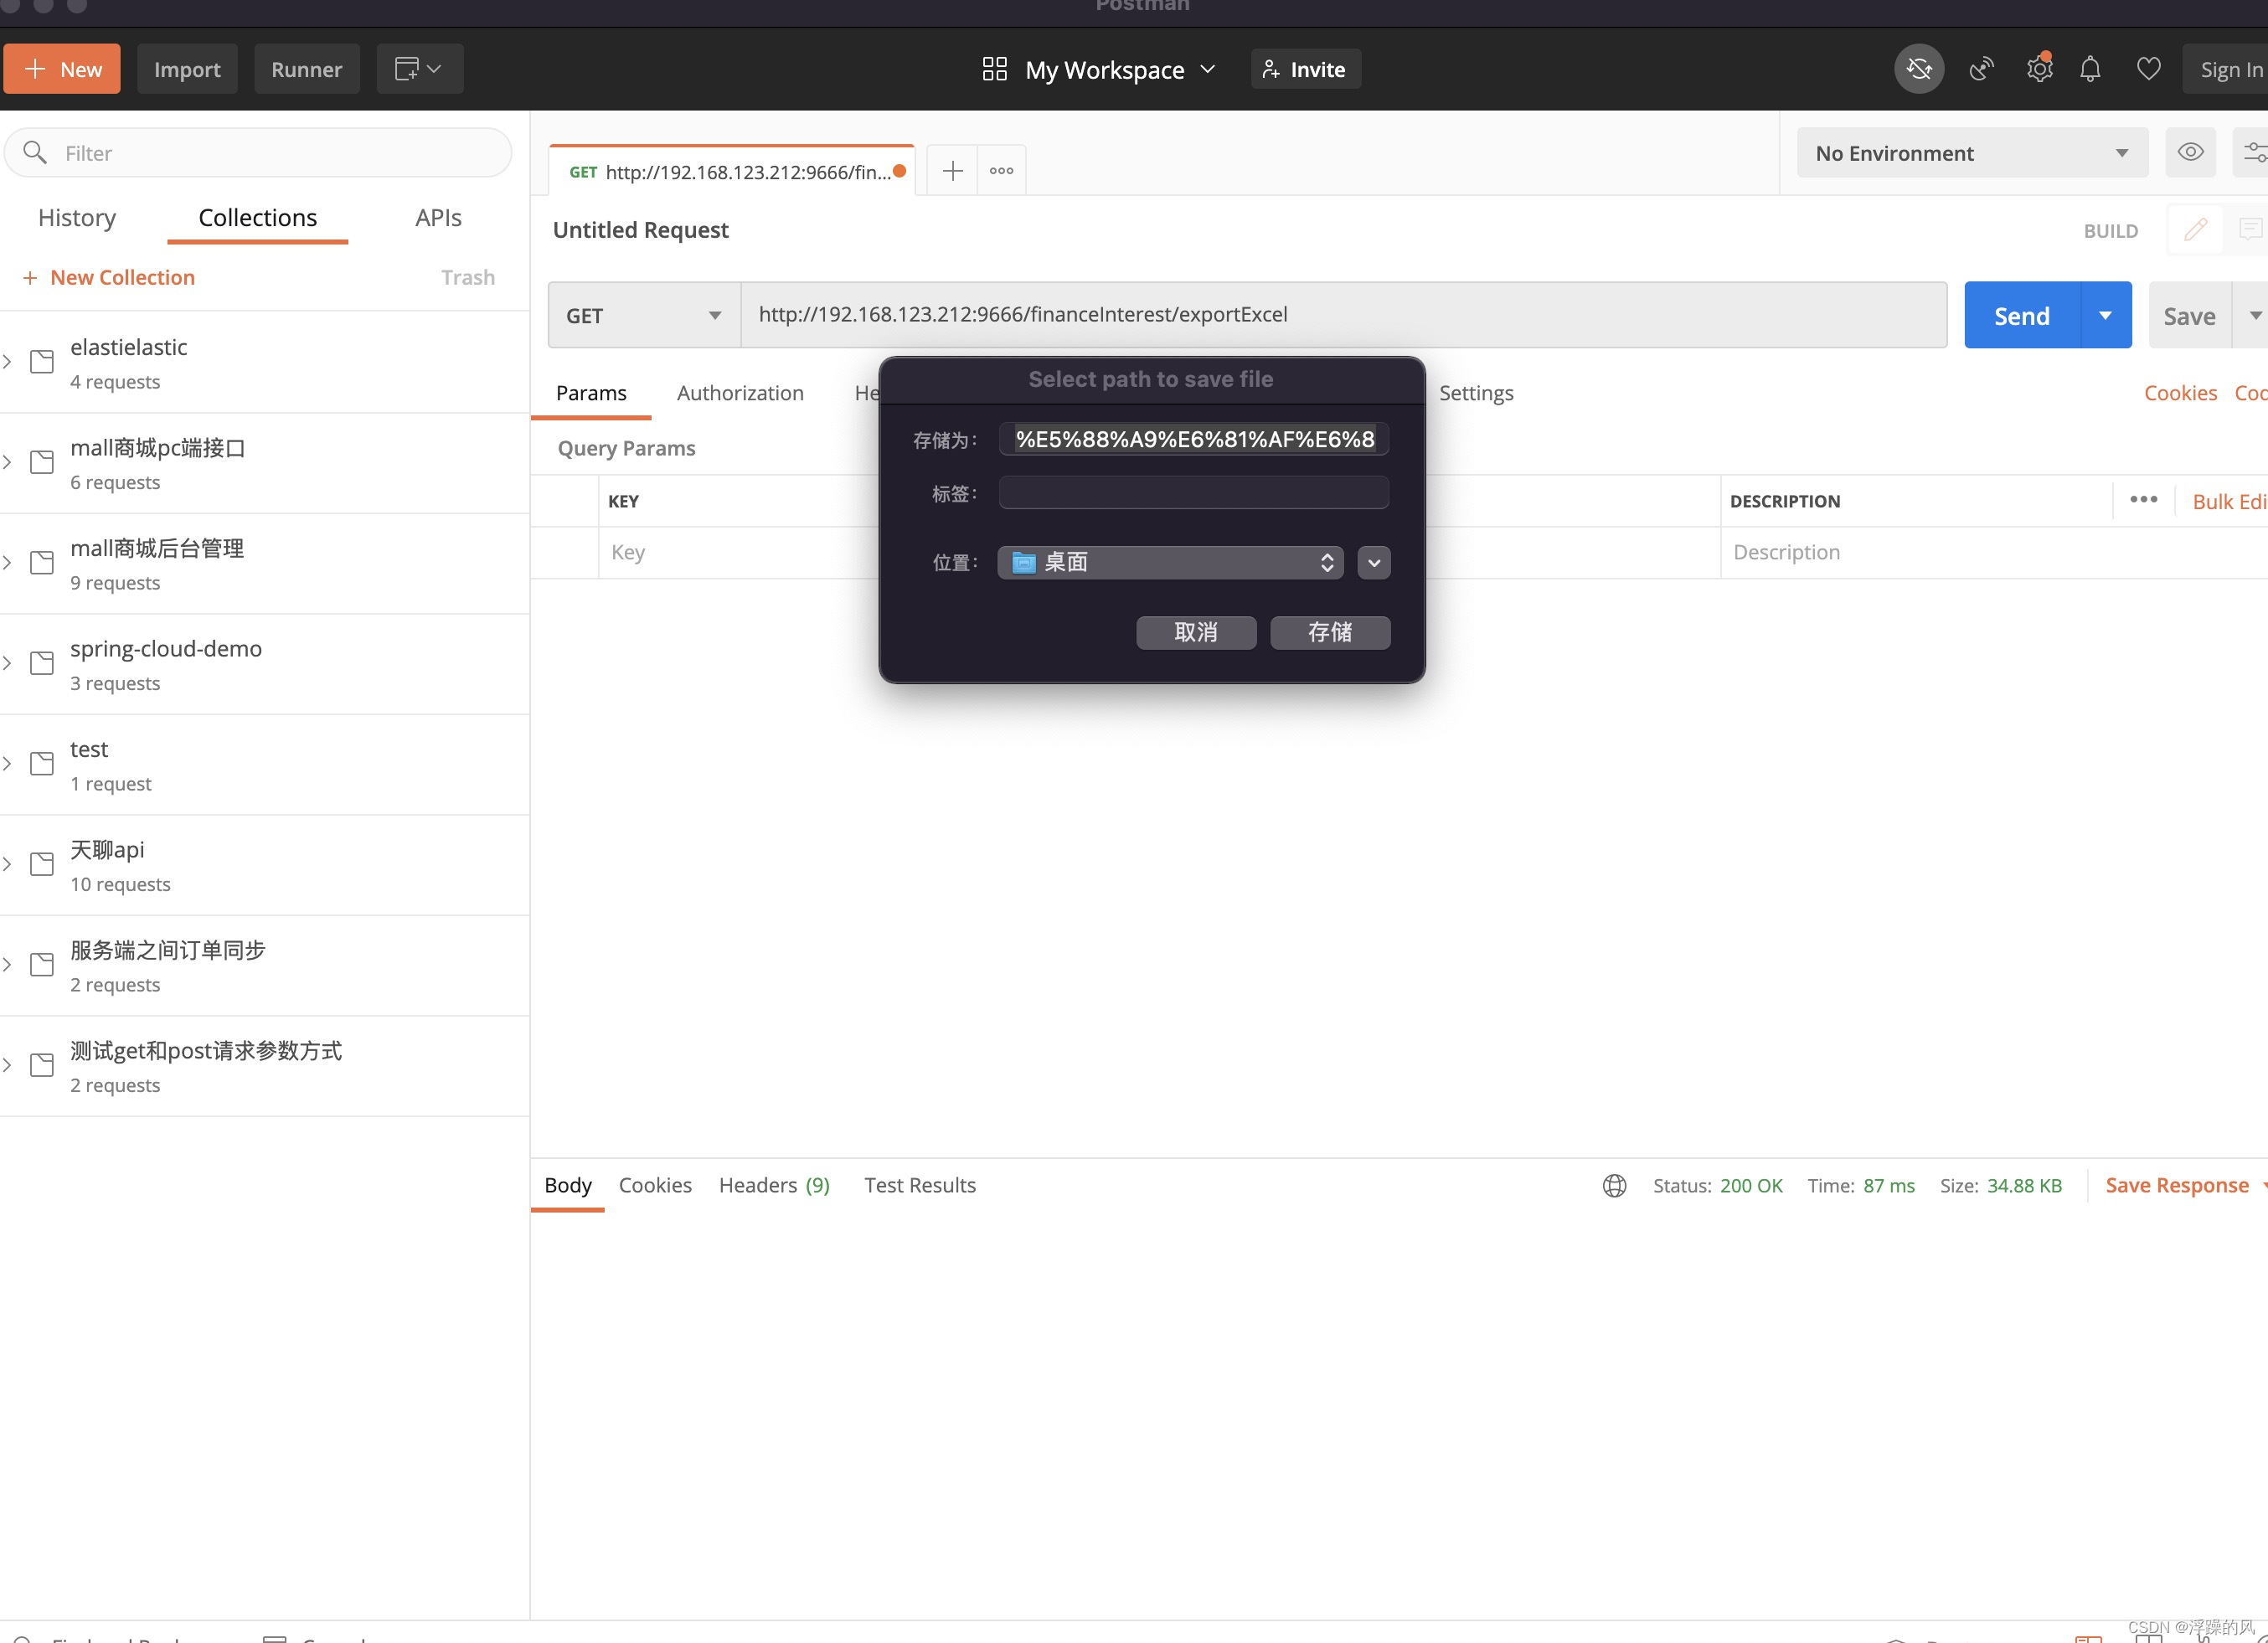Click the 标签 tags field
This screenshot has width=2268, height=1643.
[1194, 493]
